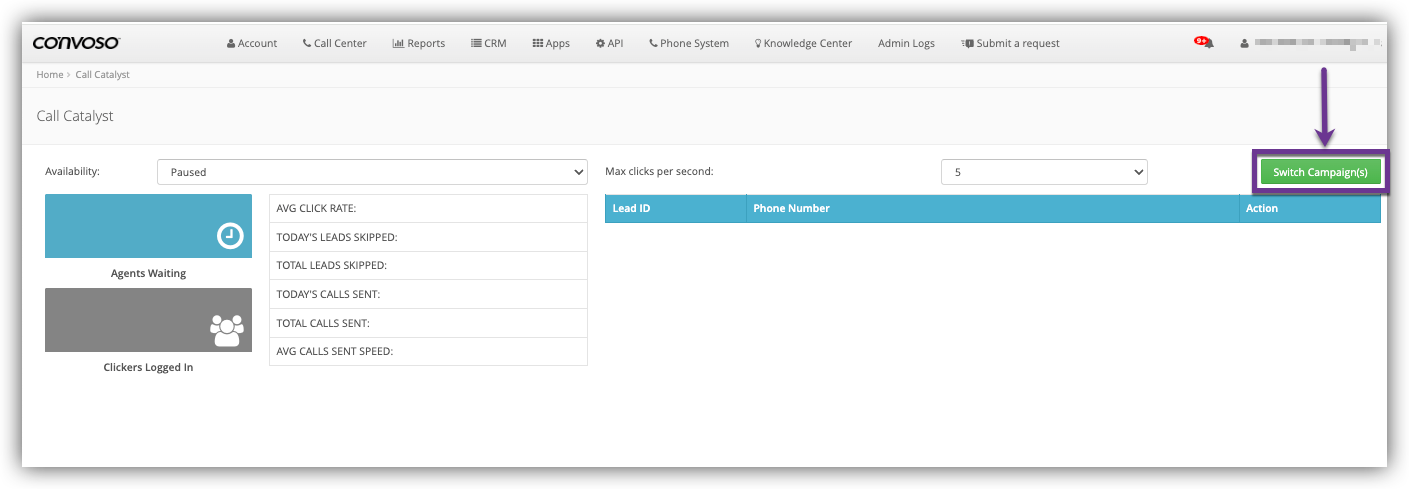
Task: Go to Admin Logs
Action: pos(906,43)
